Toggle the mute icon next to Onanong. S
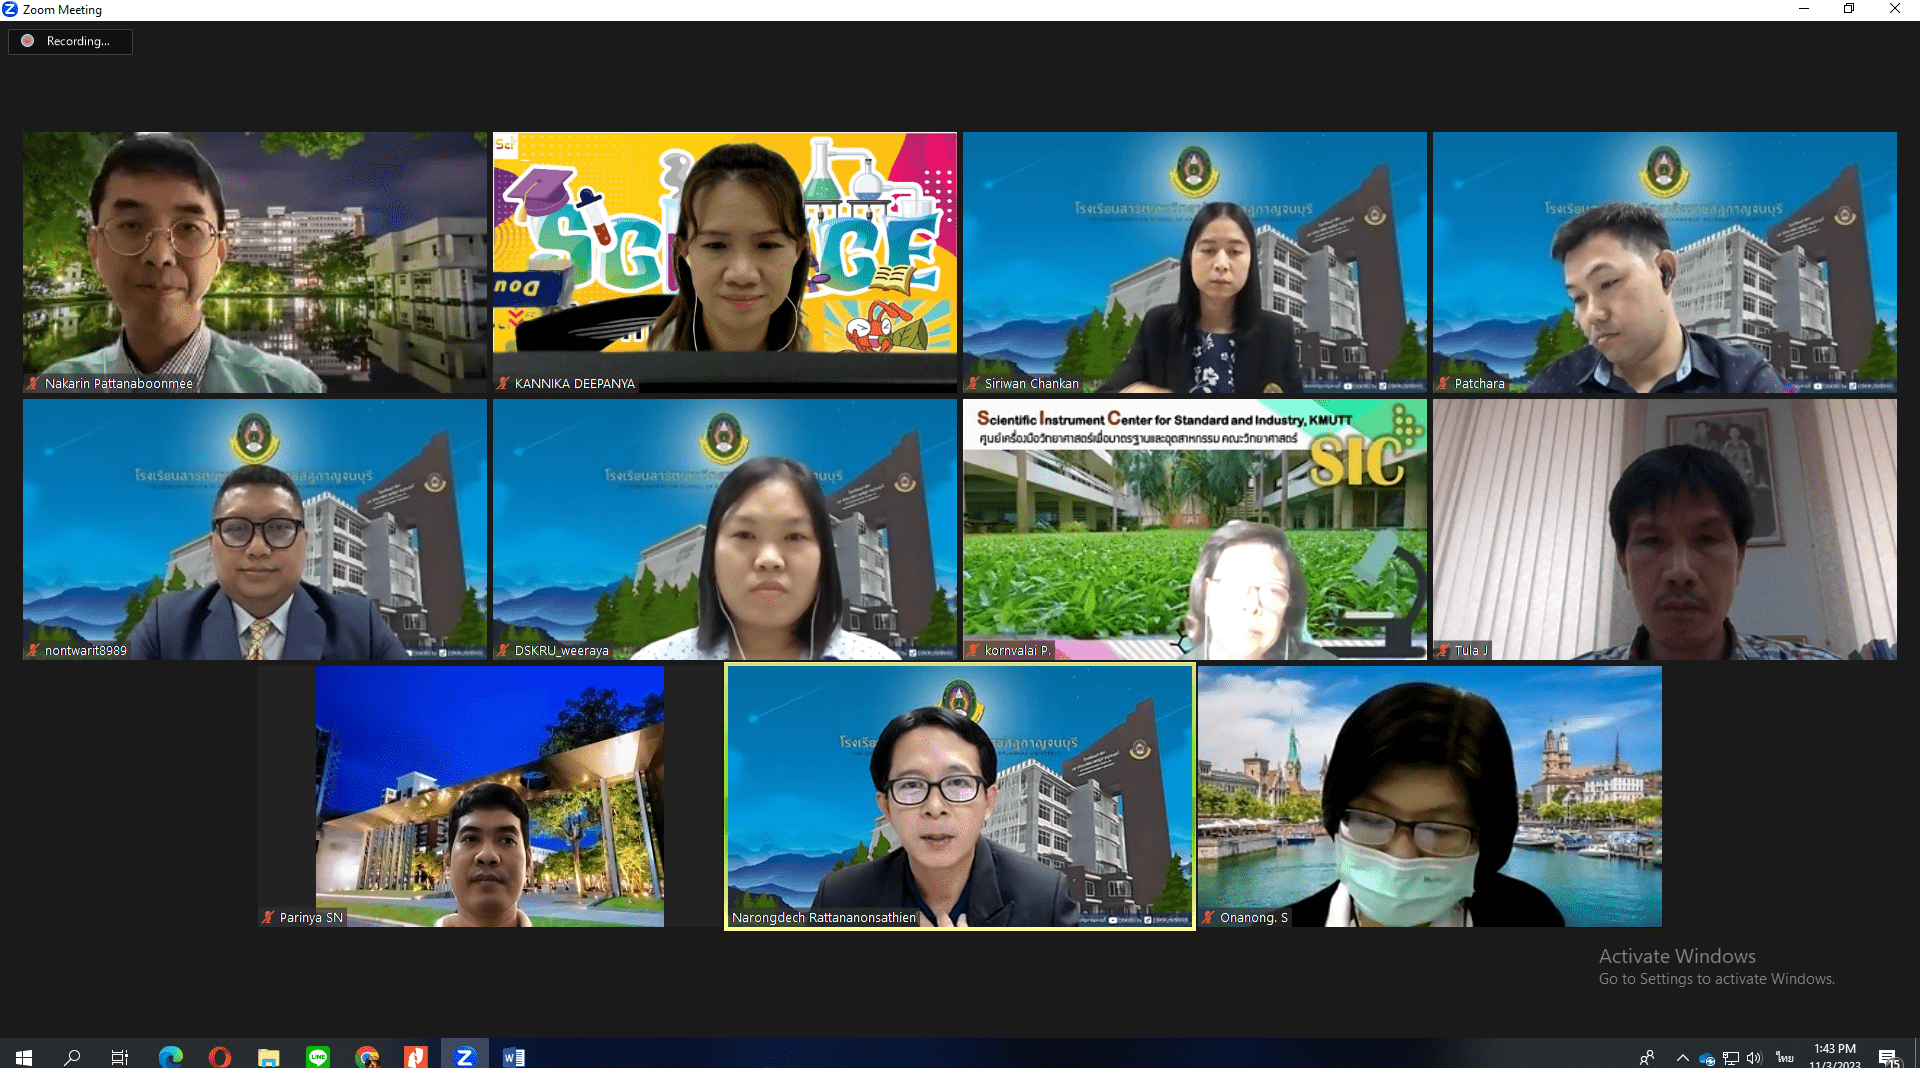The width and height of the screenshot is (1920, 1068). pyautogui.click(x=1206, y=917)
